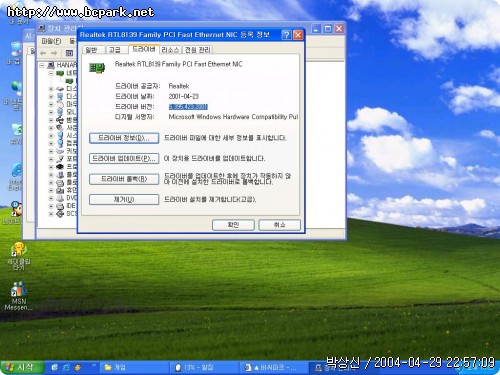Confirm with the 확인 button

pyautogui.click(x=233, y=225)
